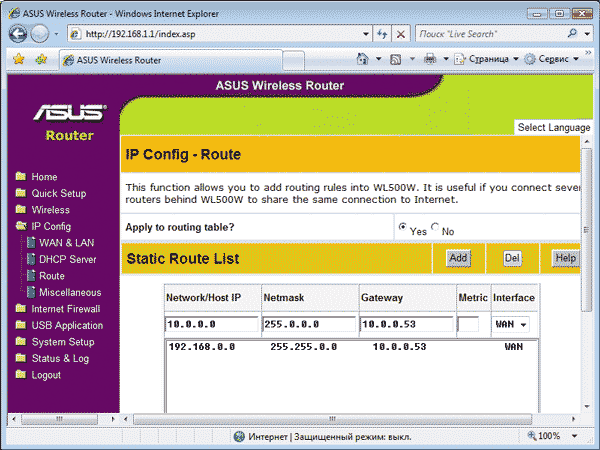
Task: Click the Favorites Center star icon
Action: point(18,59)
